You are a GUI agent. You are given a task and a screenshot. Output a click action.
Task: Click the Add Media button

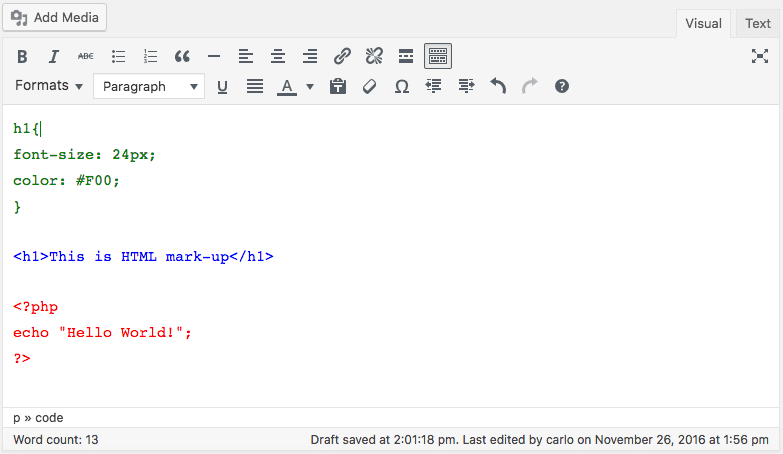click(x=56, y=17)
